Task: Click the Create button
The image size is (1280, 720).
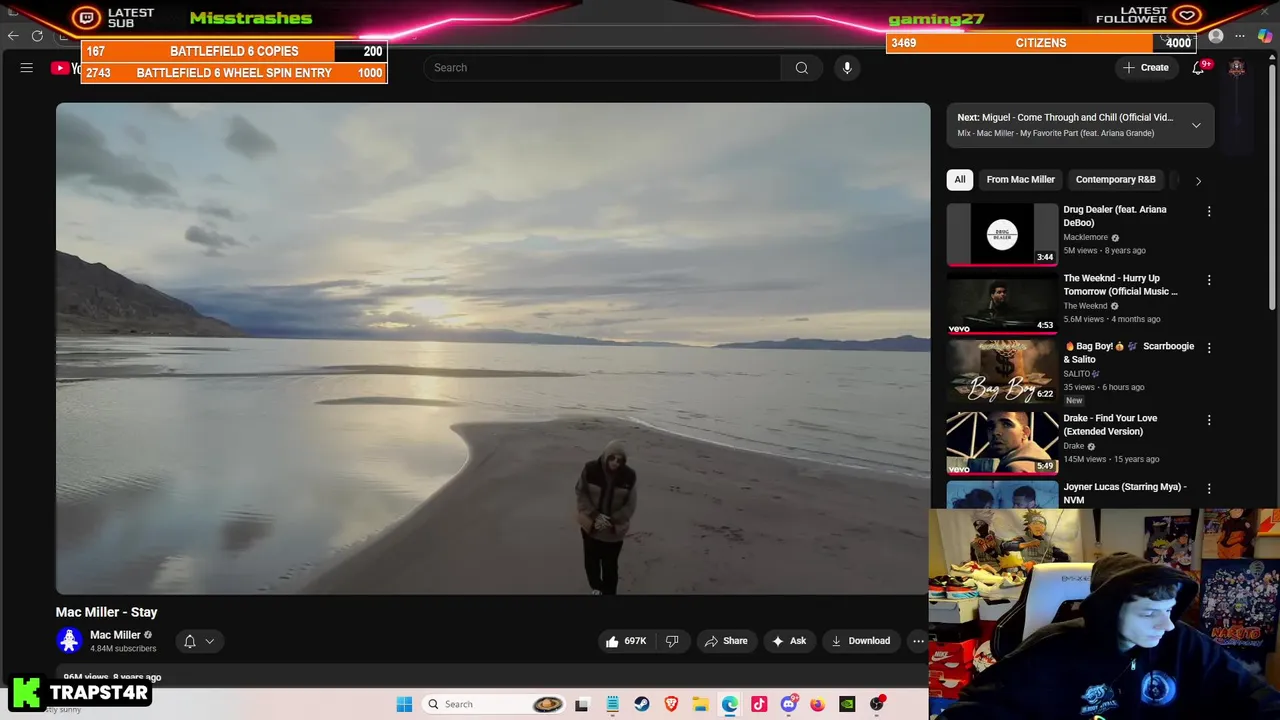Action: click(x=1146, y=68)
